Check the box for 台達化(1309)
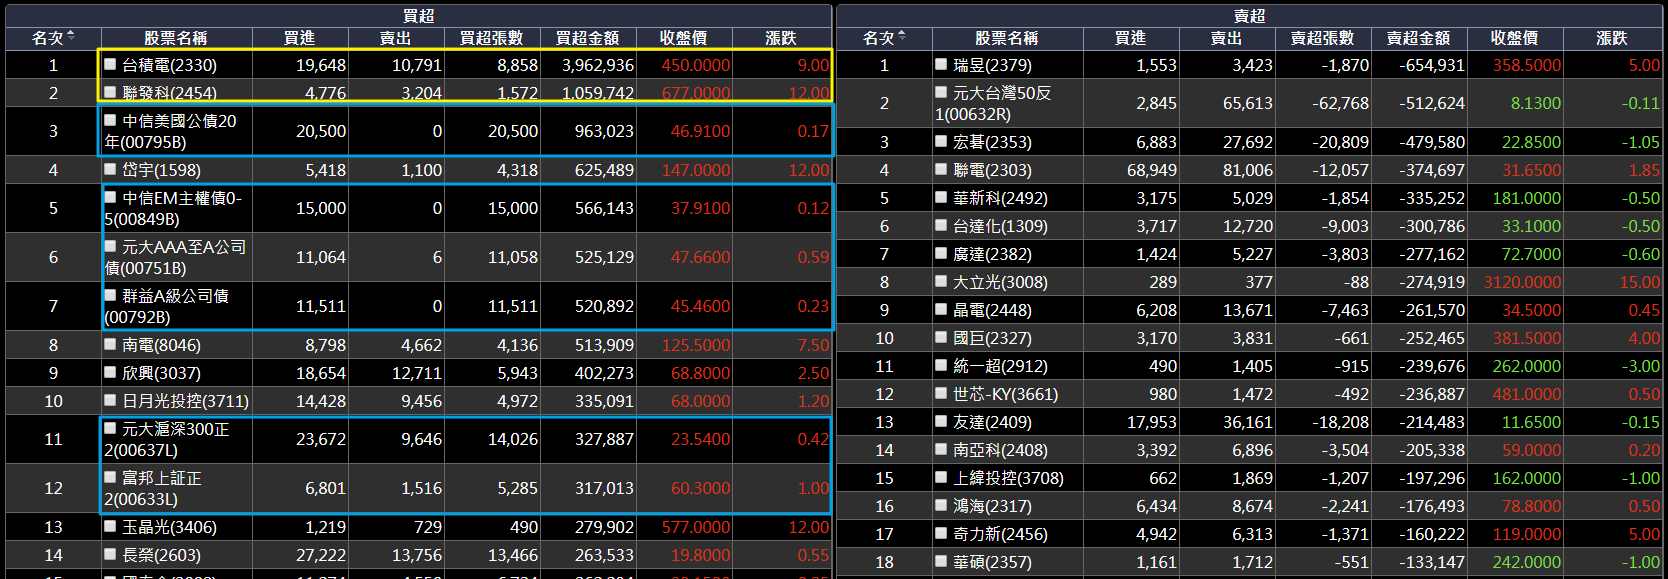Image resolution: width=1668 pixels, height=579 pixels. [x=941, y=225]
